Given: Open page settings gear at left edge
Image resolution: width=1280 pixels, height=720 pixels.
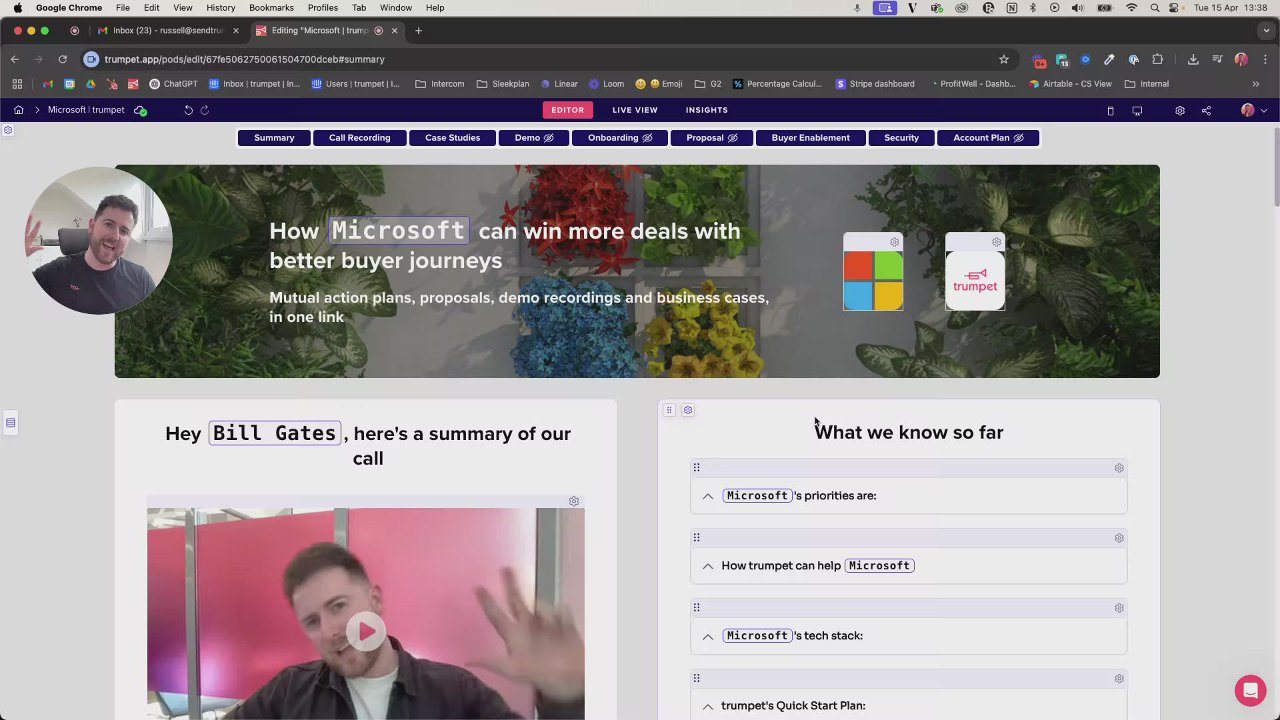Looking at the screenshot, I should 8,130.
